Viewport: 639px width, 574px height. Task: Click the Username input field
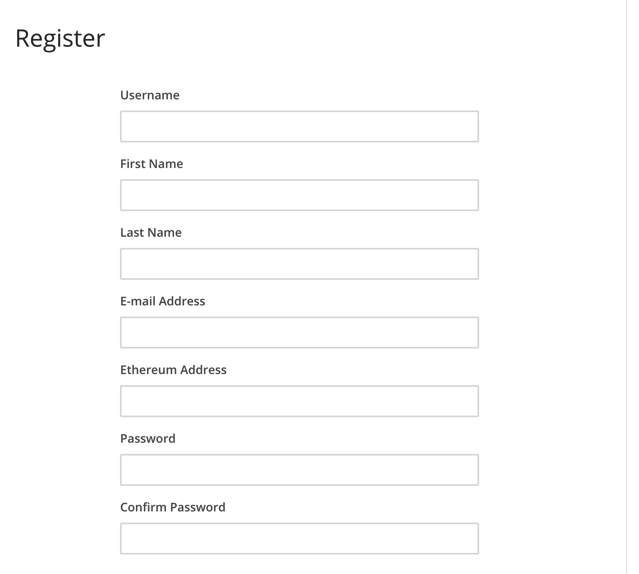[299, 126]
